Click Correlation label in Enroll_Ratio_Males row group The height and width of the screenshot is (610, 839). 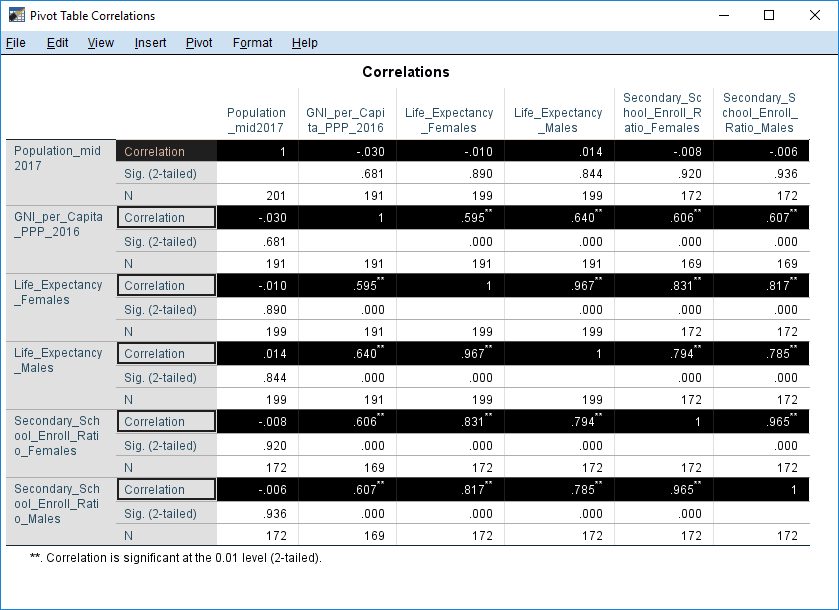click(166, 490)
